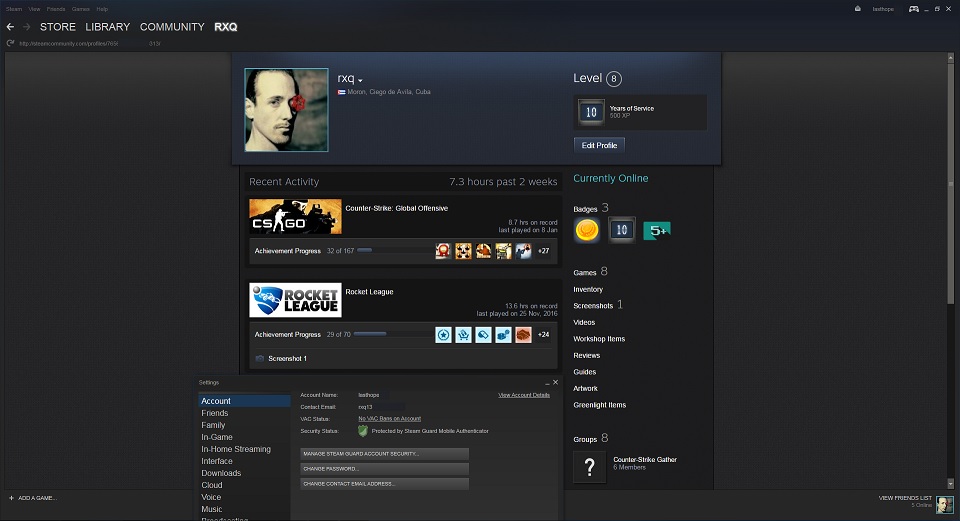960x521 pixels.
Task: View fourth Rocket League achievement icon
Action: [503, 335]
